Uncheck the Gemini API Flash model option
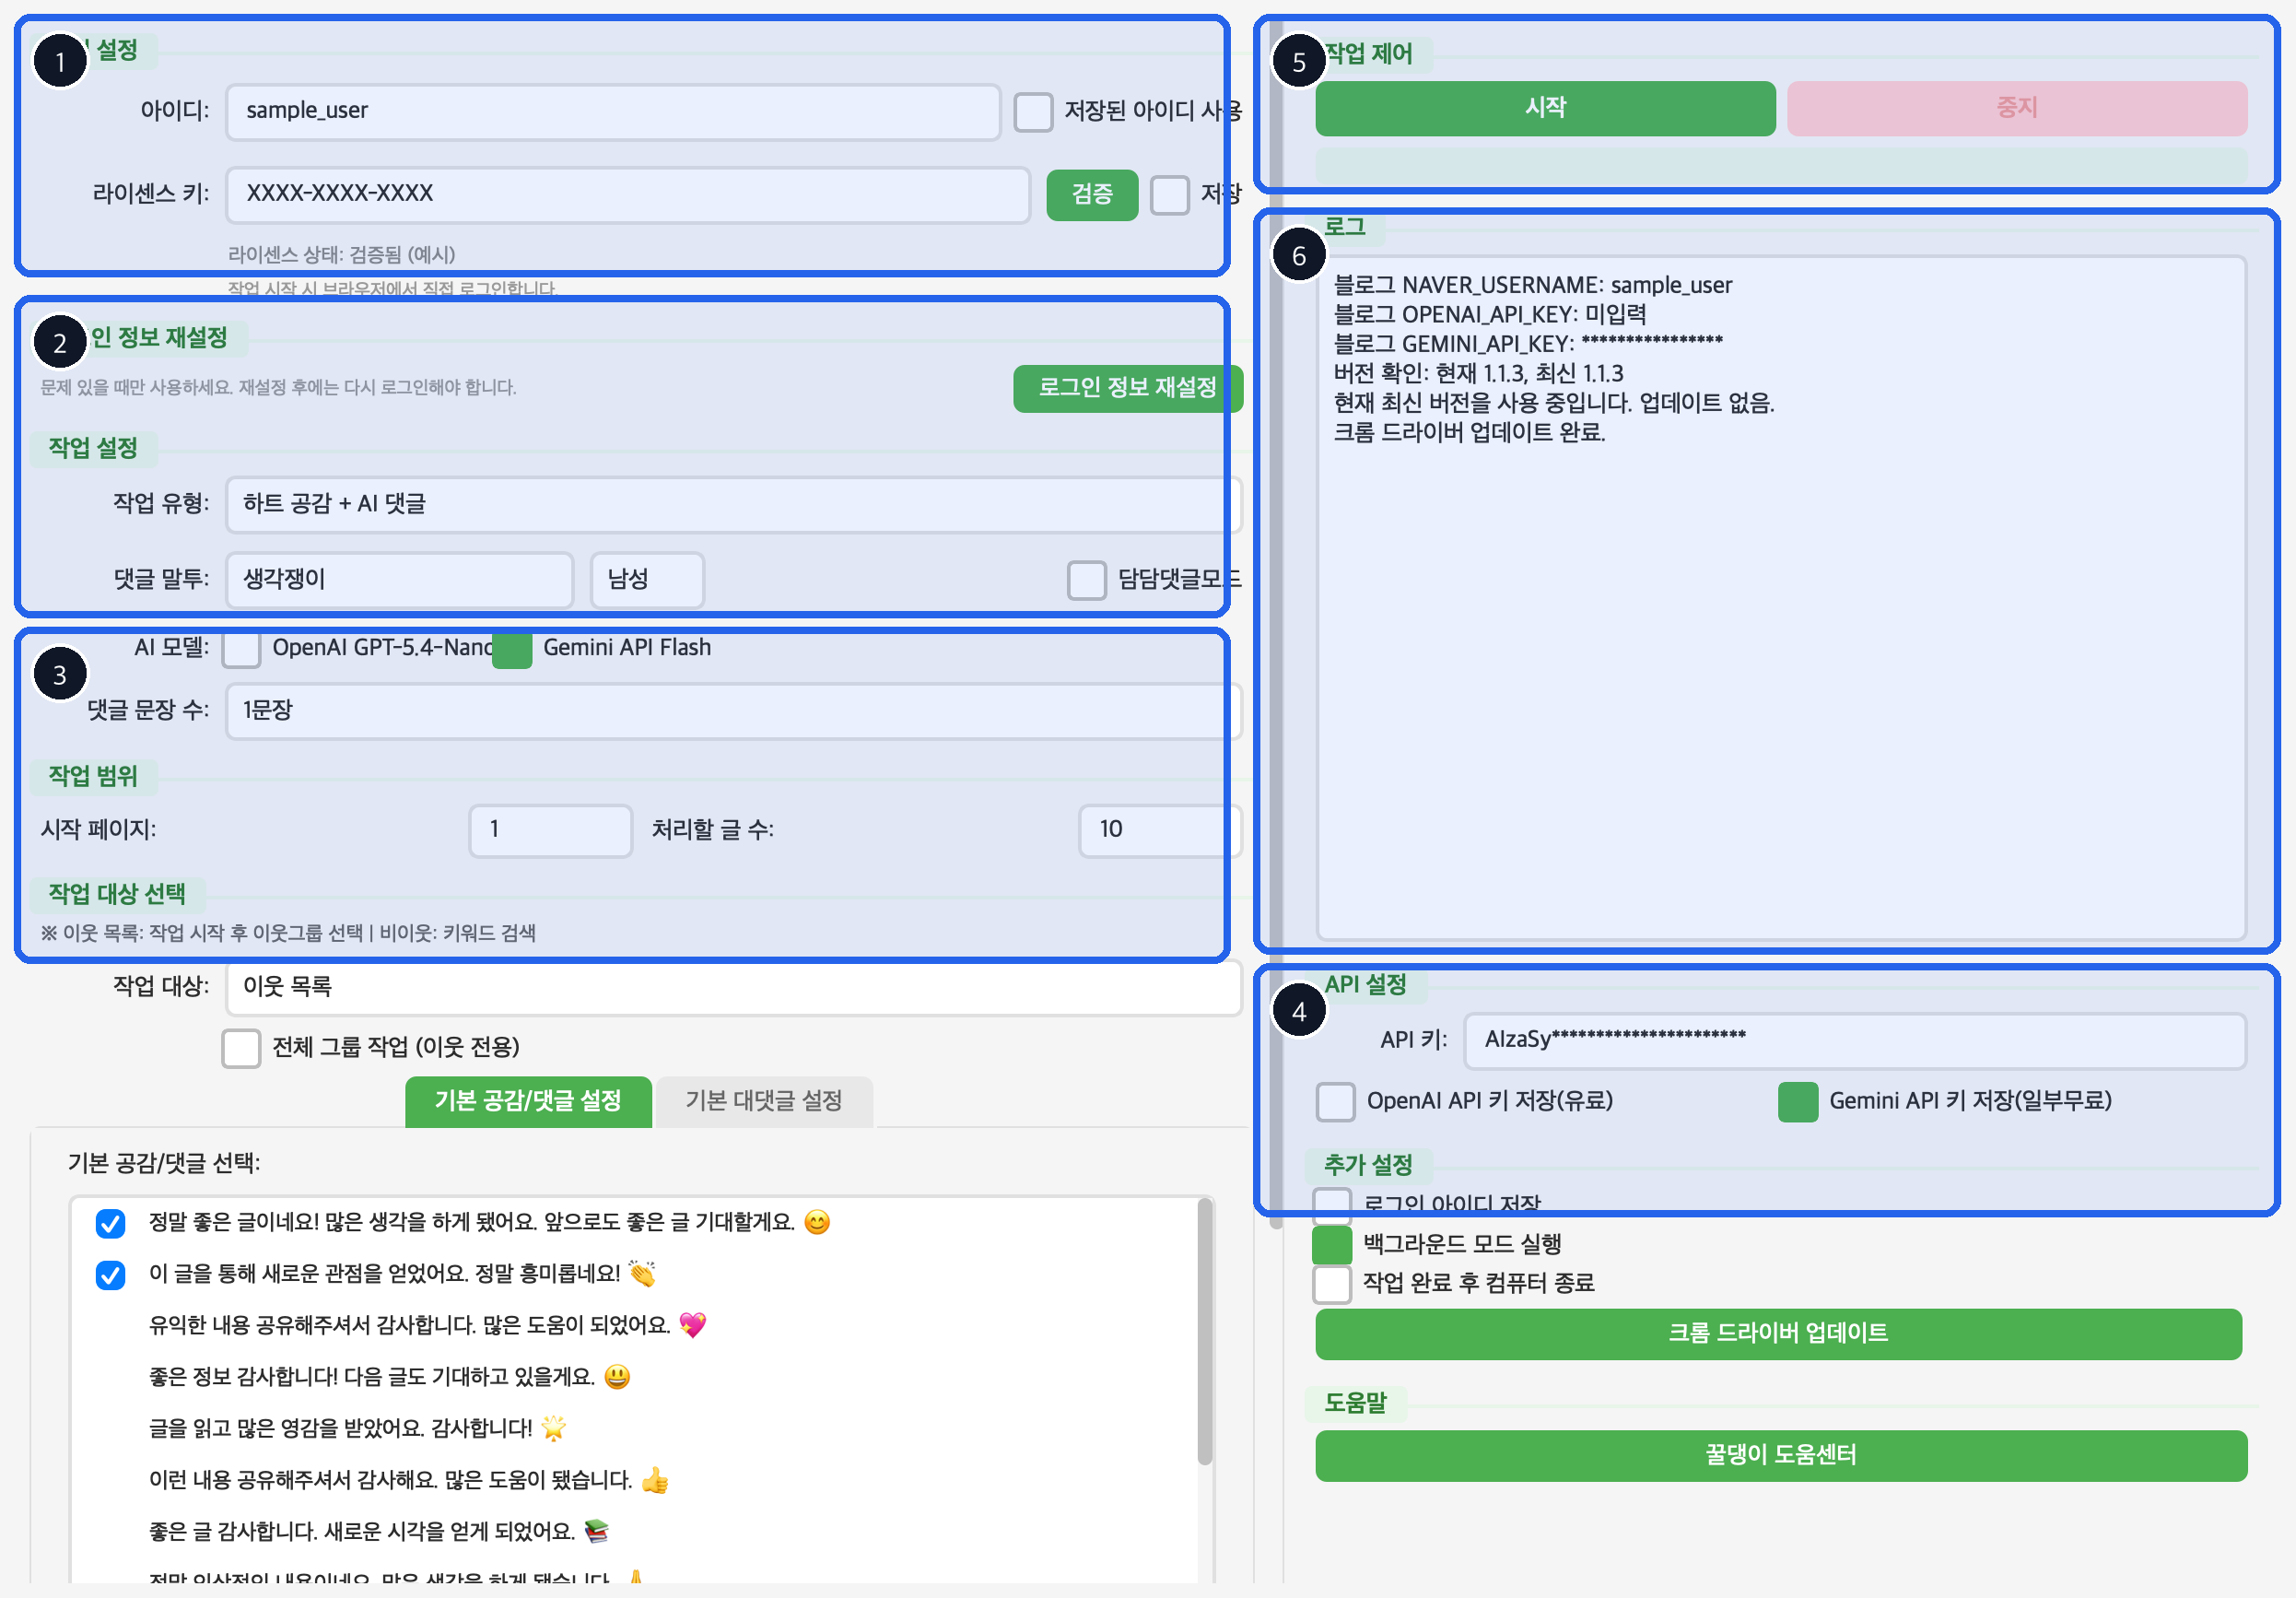Viewport: 2296px width, 1598px height. (x=512, y=650)
